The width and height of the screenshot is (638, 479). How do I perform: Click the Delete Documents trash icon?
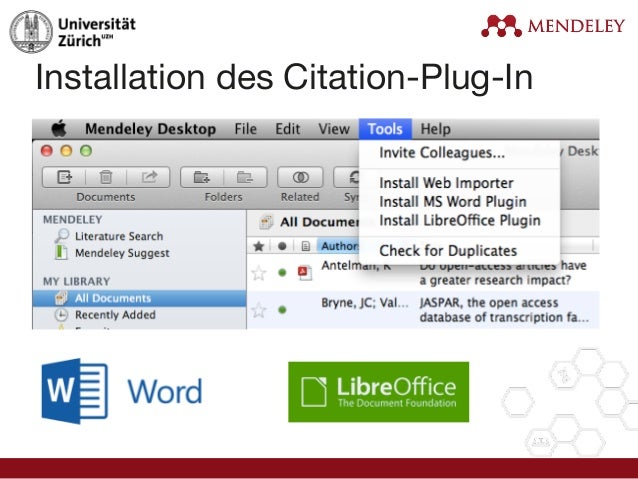click(x=106, y=177)
